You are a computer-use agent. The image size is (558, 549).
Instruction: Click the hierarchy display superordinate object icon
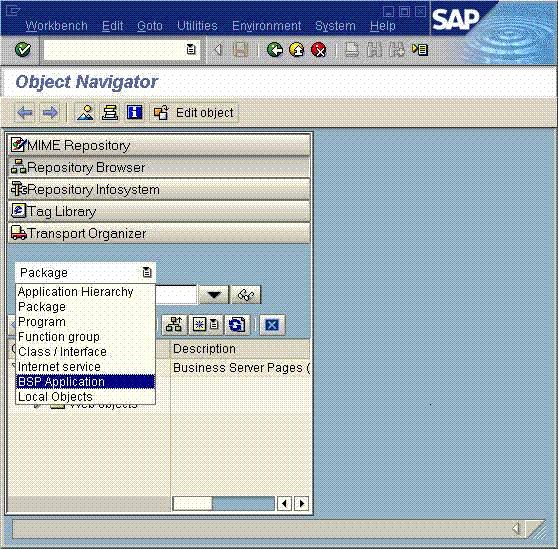tap(174, 324)
